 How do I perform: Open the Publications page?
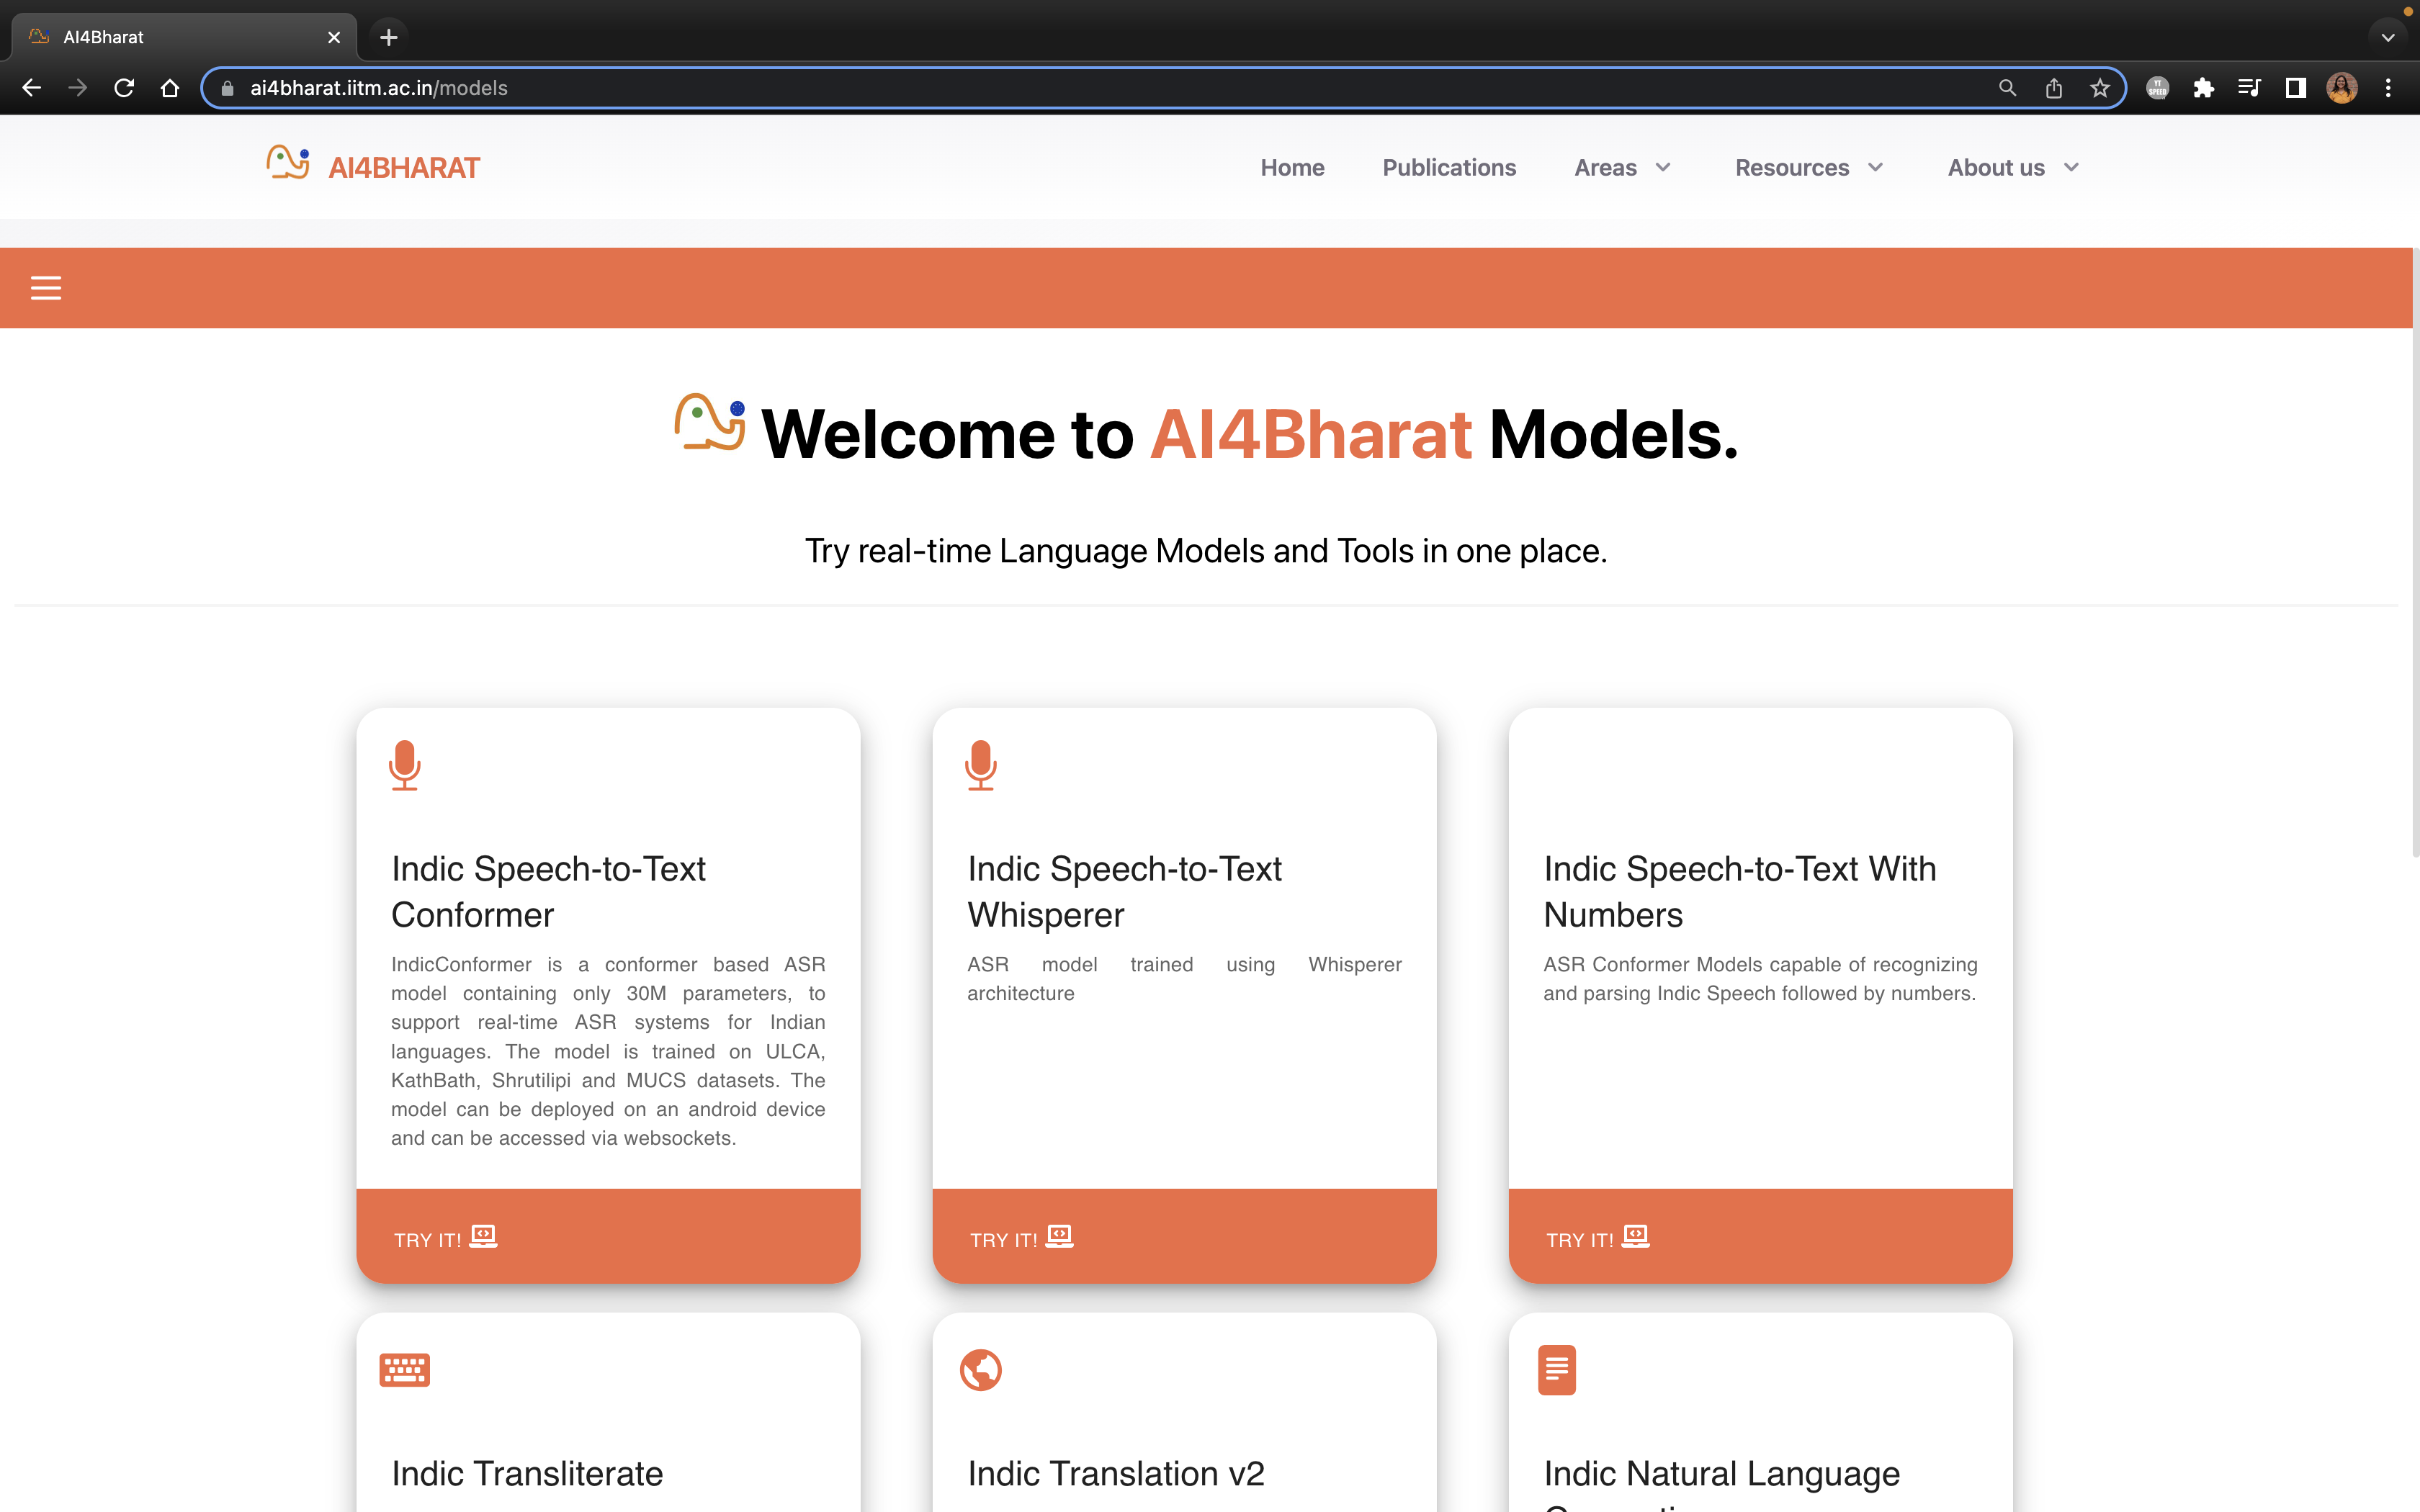1449,167
